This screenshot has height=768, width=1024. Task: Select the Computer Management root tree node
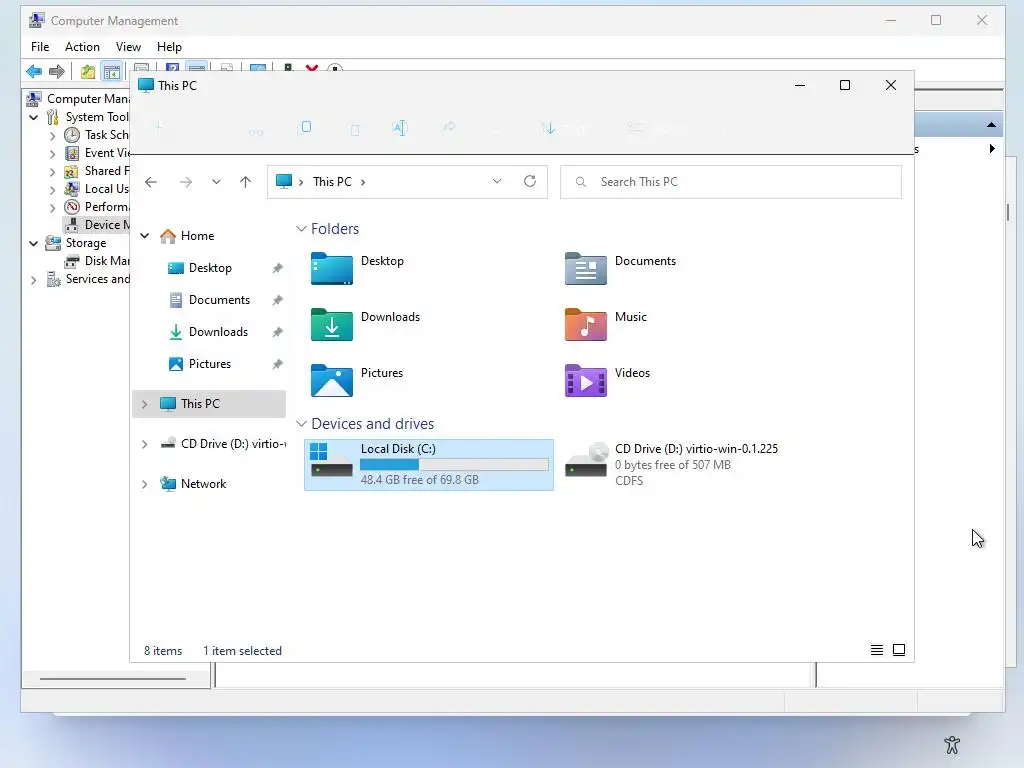pyautogui.click(x=88, y=99)
